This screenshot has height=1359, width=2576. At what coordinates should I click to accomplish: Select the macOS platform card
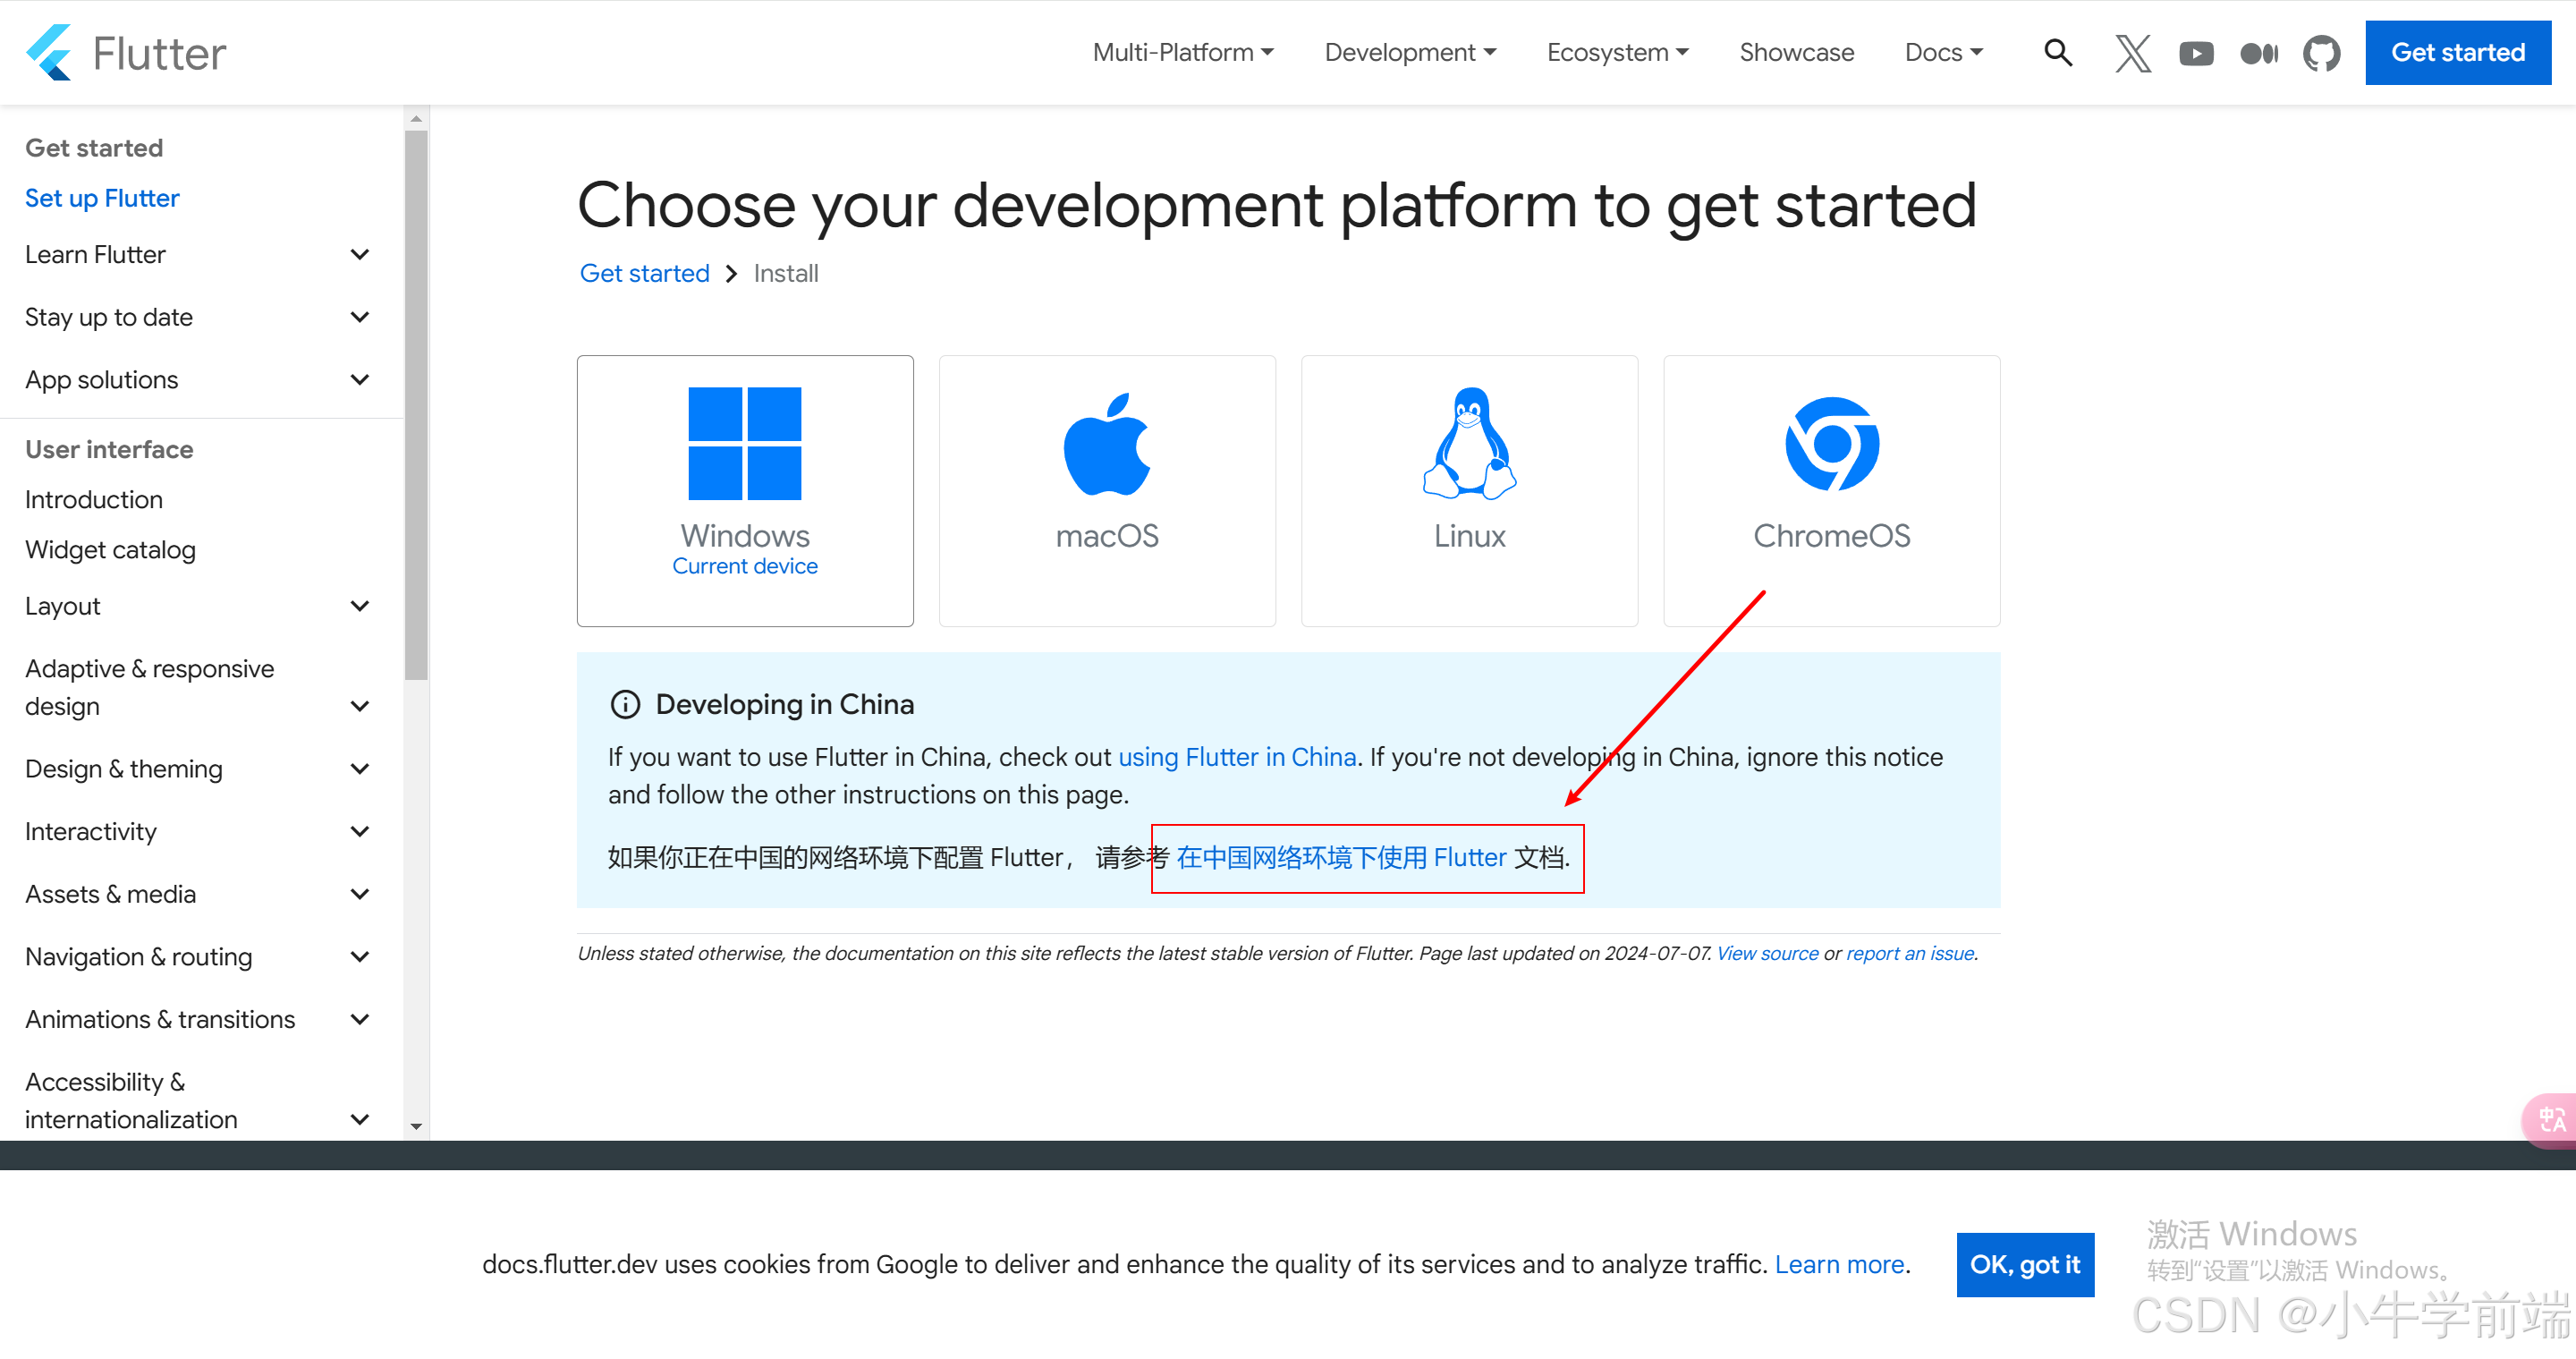coord(1107,490)
